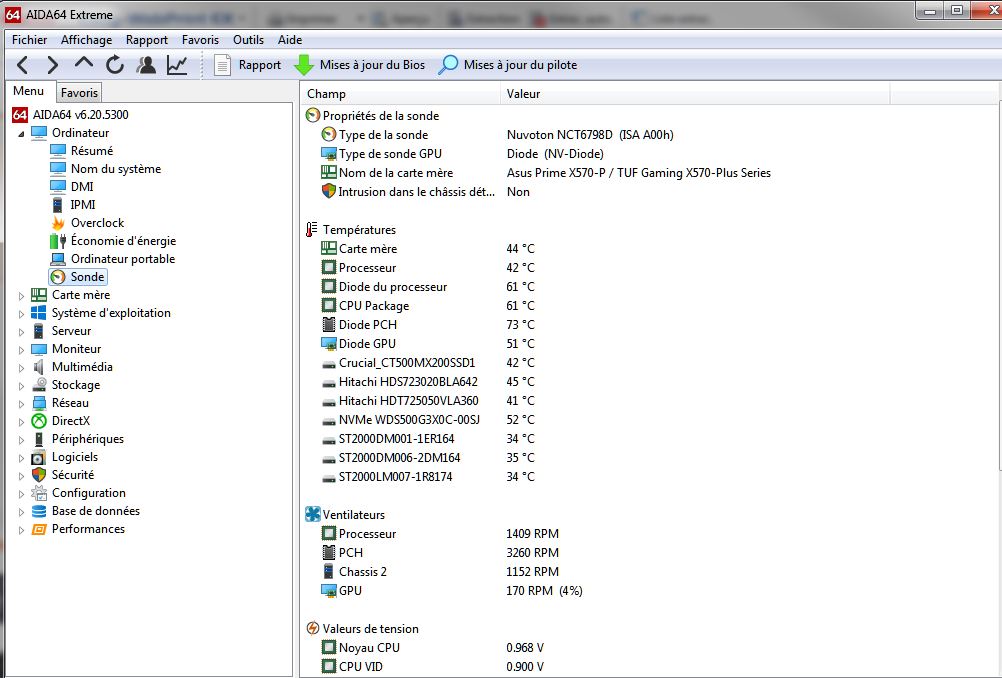Select Nom du système in tree
This screenshot has height=678, width=1002.
coord(116,169)
